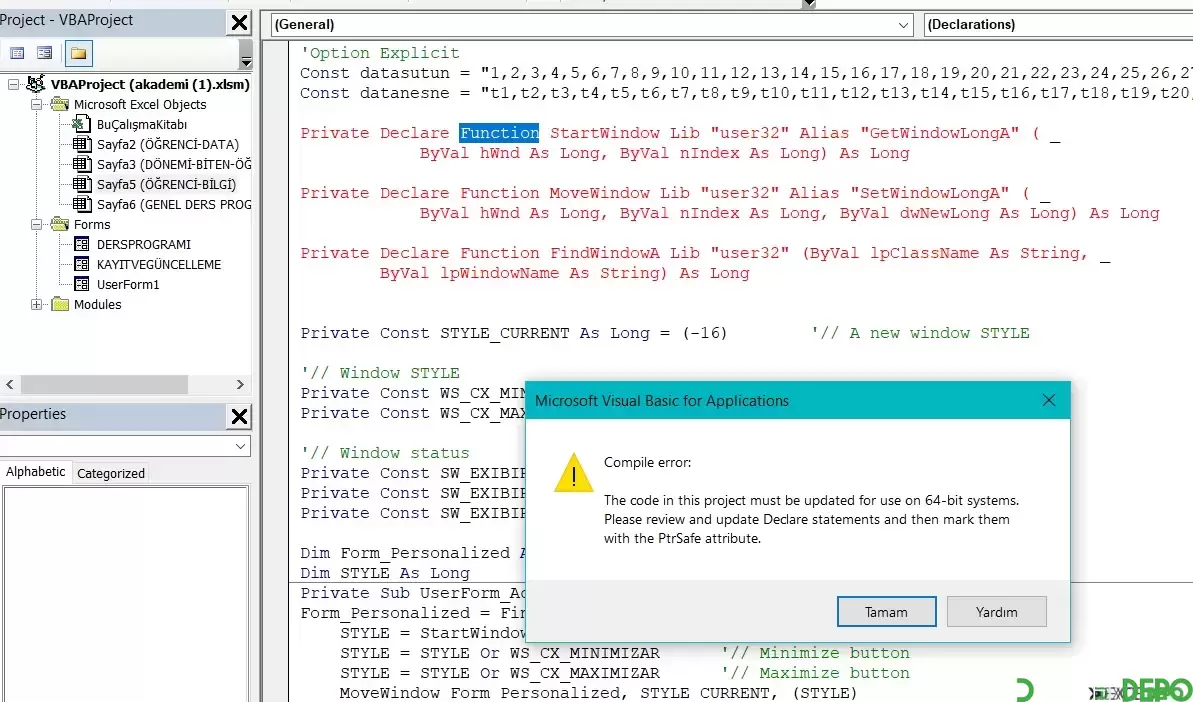Click the Sayfa6 worksheet icon

[81, 205]
